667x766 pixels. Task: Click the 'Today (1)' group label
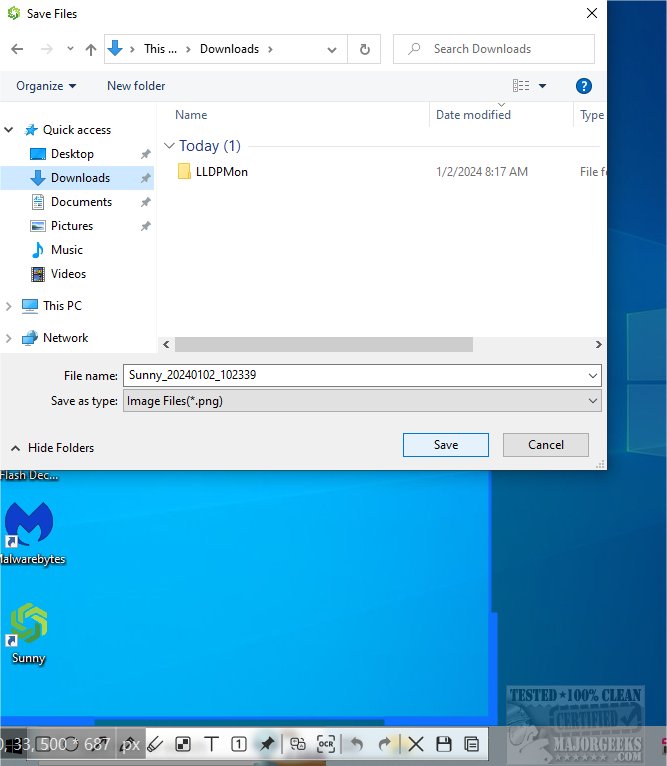pos(210,146)
